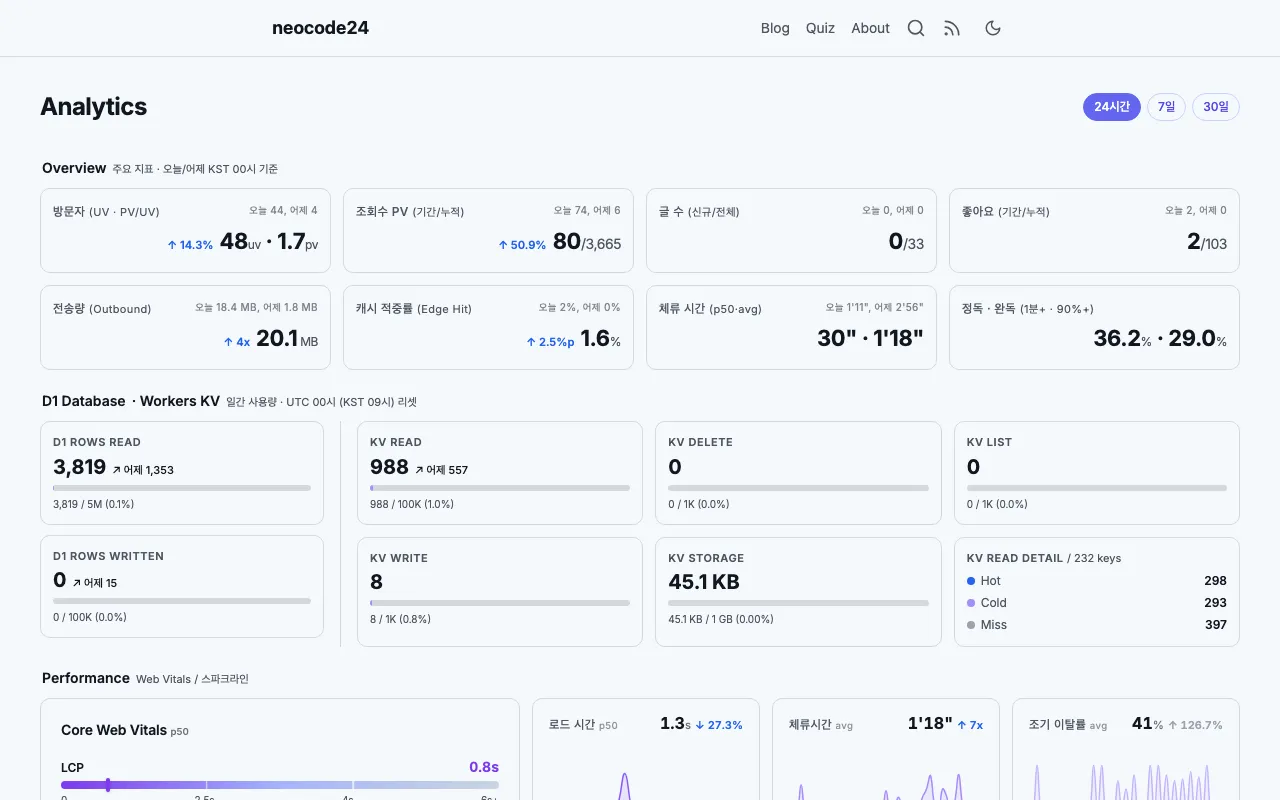Image resolution: width=1280 pixels, height=800 pixels.
Task: Click the neocode24 site logo
Action: pos(320,28)
